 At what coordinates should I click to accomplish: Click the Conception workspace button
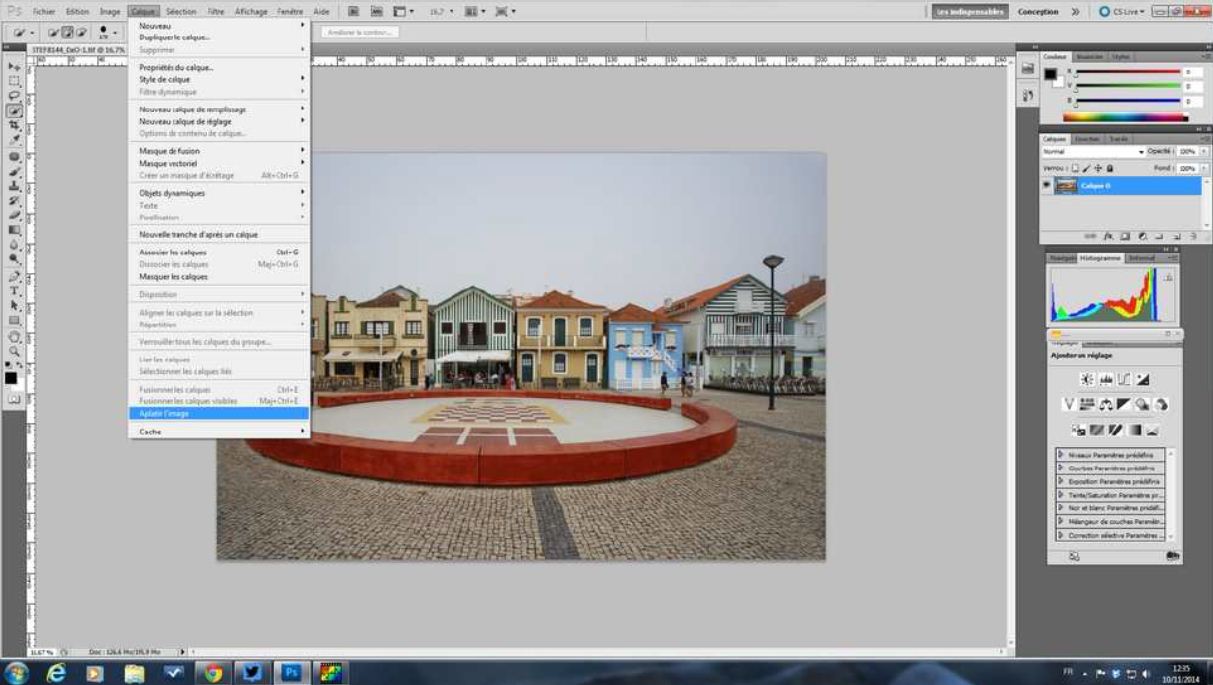[1038, 12]
